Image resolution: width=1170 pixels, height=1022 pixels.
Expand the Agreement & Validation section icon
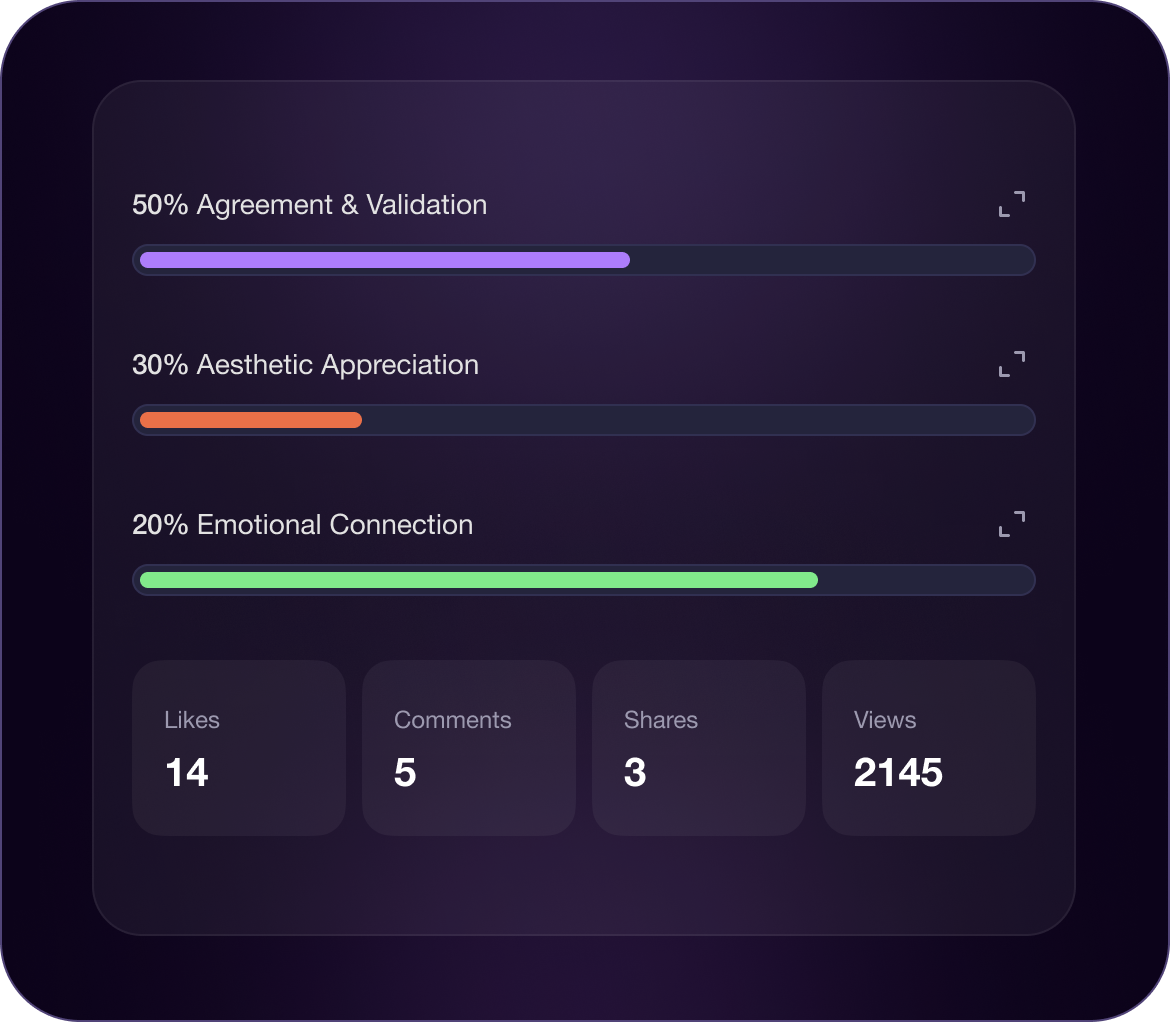[x=1012, y=204]
